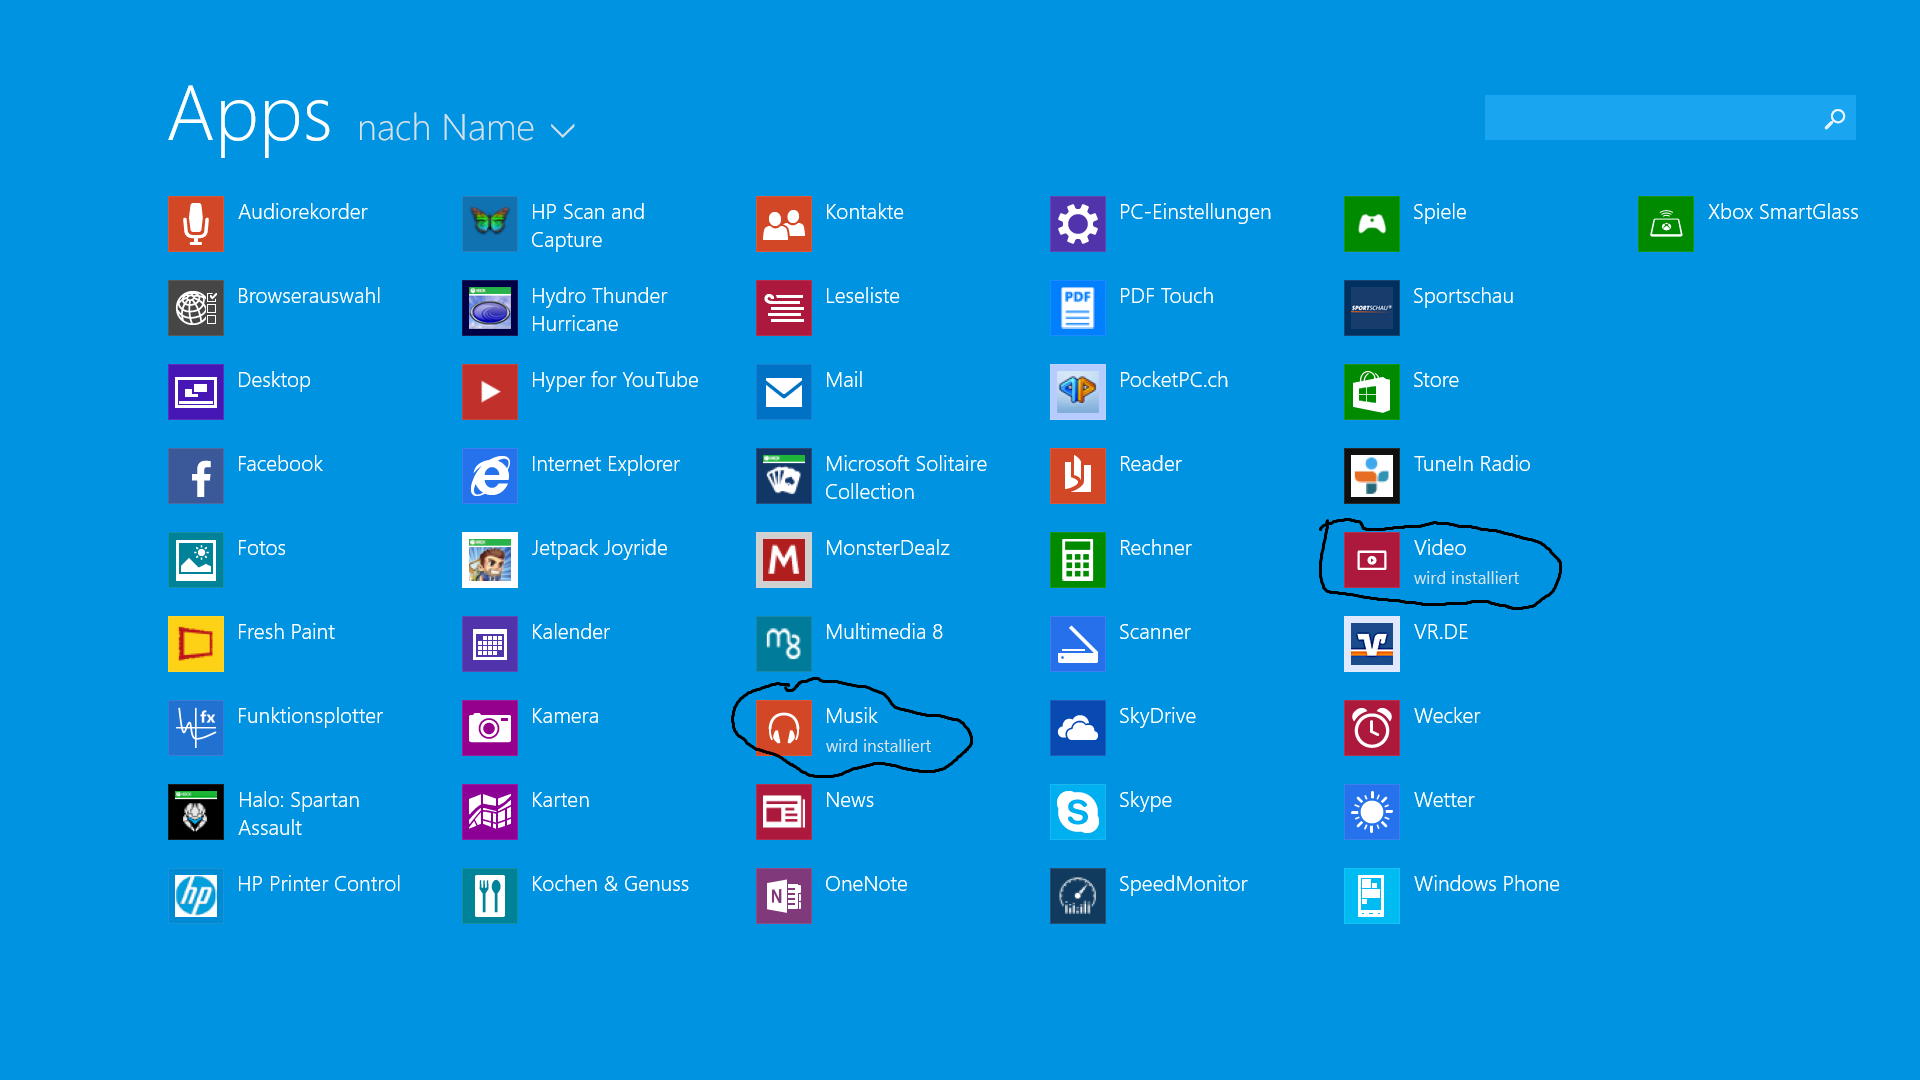The height and width of the screenshot is (1080, 1920).
Task: Click the magnifier search button
Action: tap(1835, 118)
